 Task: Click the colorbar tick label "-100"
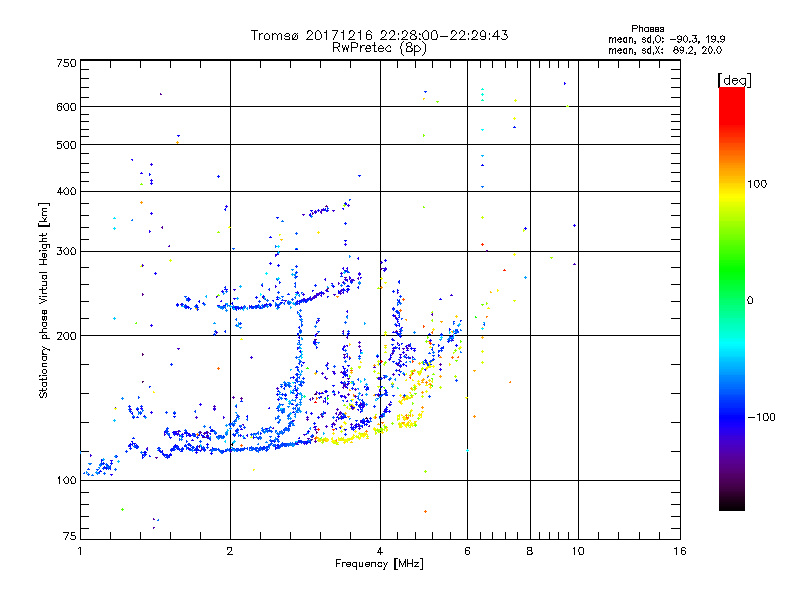(x=762, y=417)
